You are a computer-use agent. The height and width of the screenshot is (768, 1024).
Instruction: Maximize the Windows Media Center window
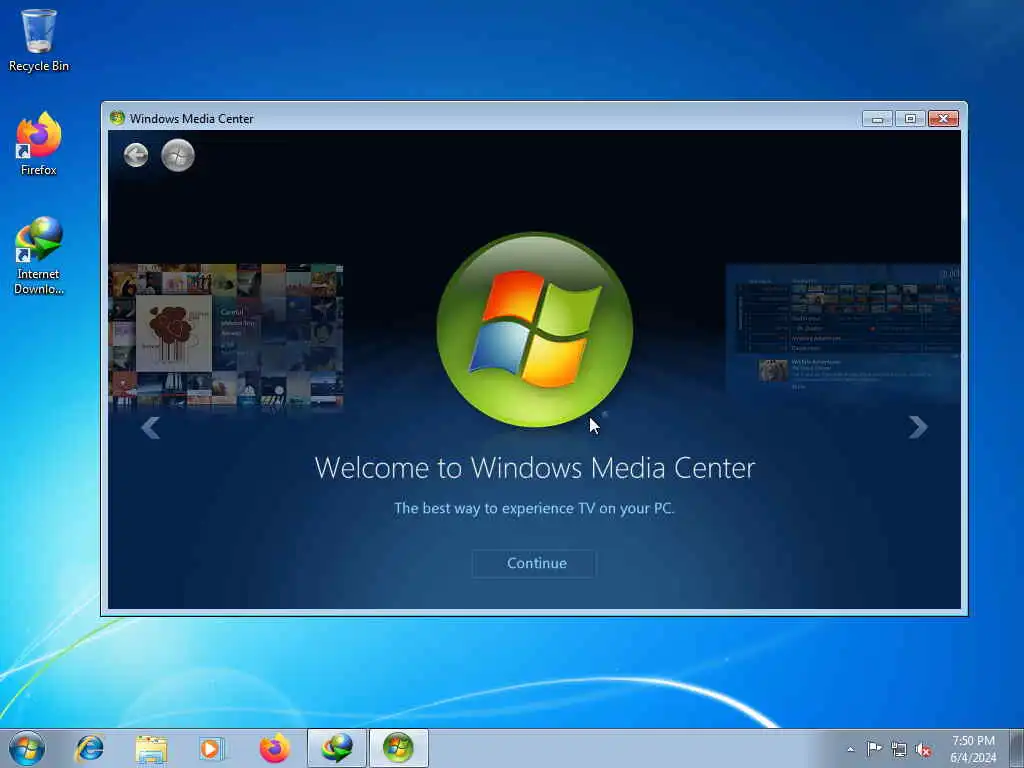(910, 119)
